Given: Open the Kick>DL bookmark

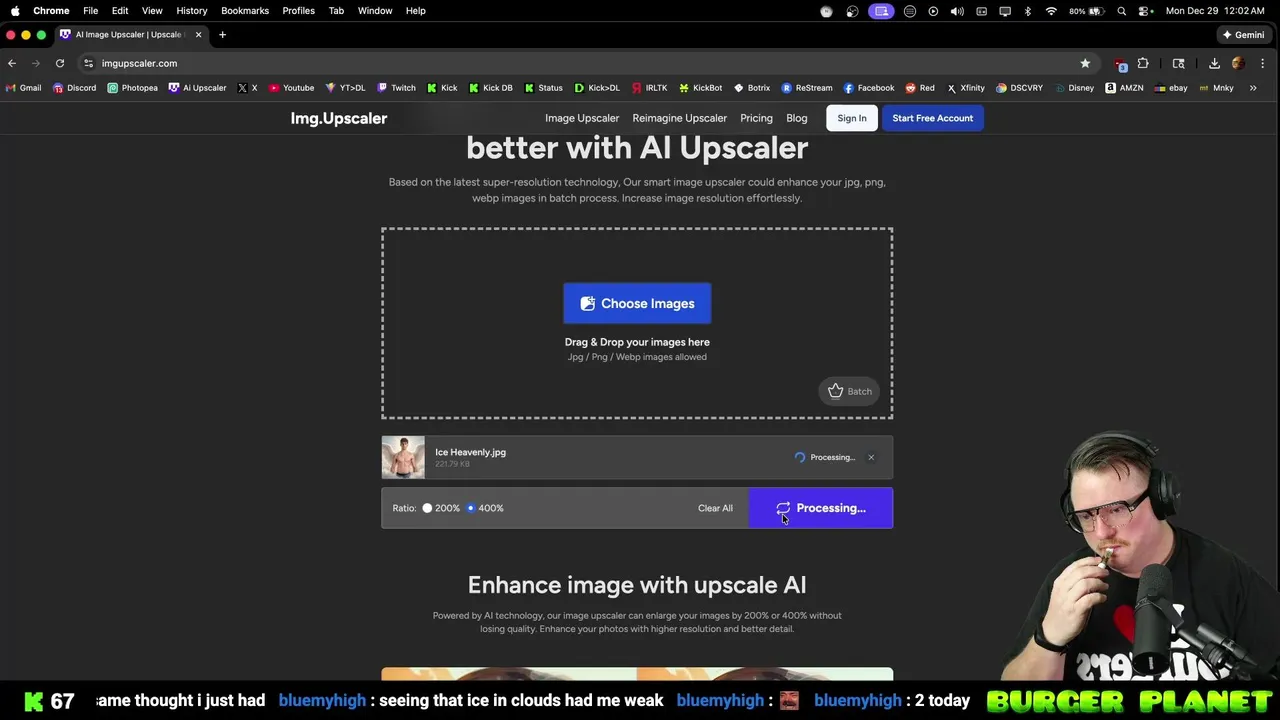Looking at the screenshot, I should click(x=597, y=88).
